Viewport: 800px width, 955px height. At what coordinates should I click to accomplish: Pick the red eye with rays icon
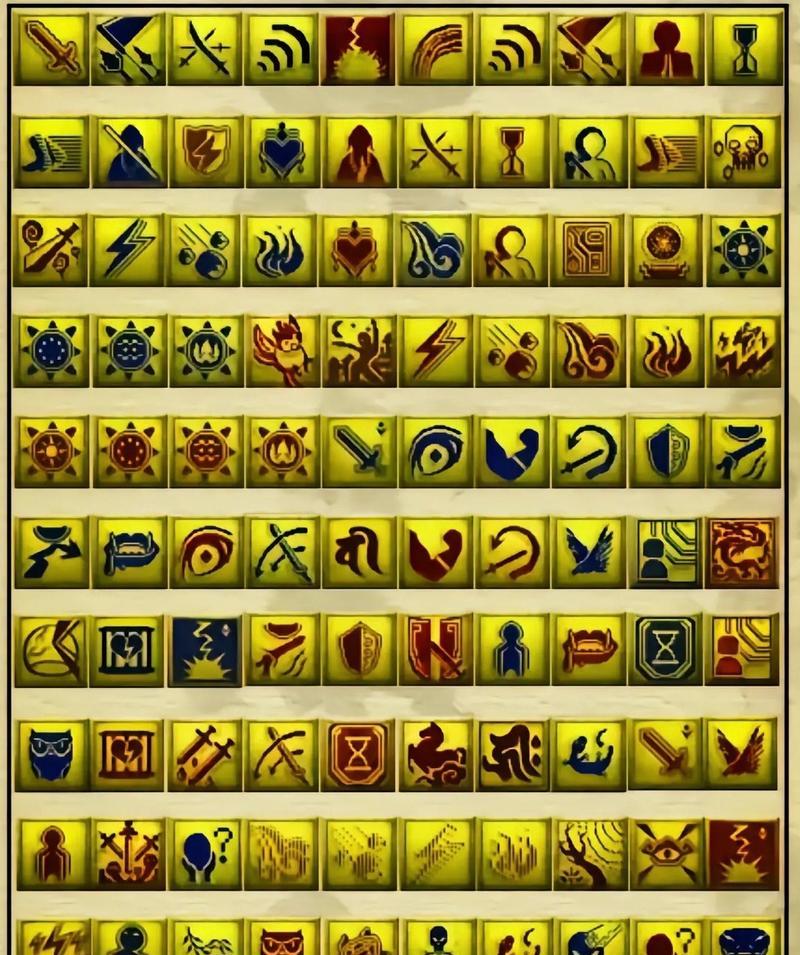(666, 854)
